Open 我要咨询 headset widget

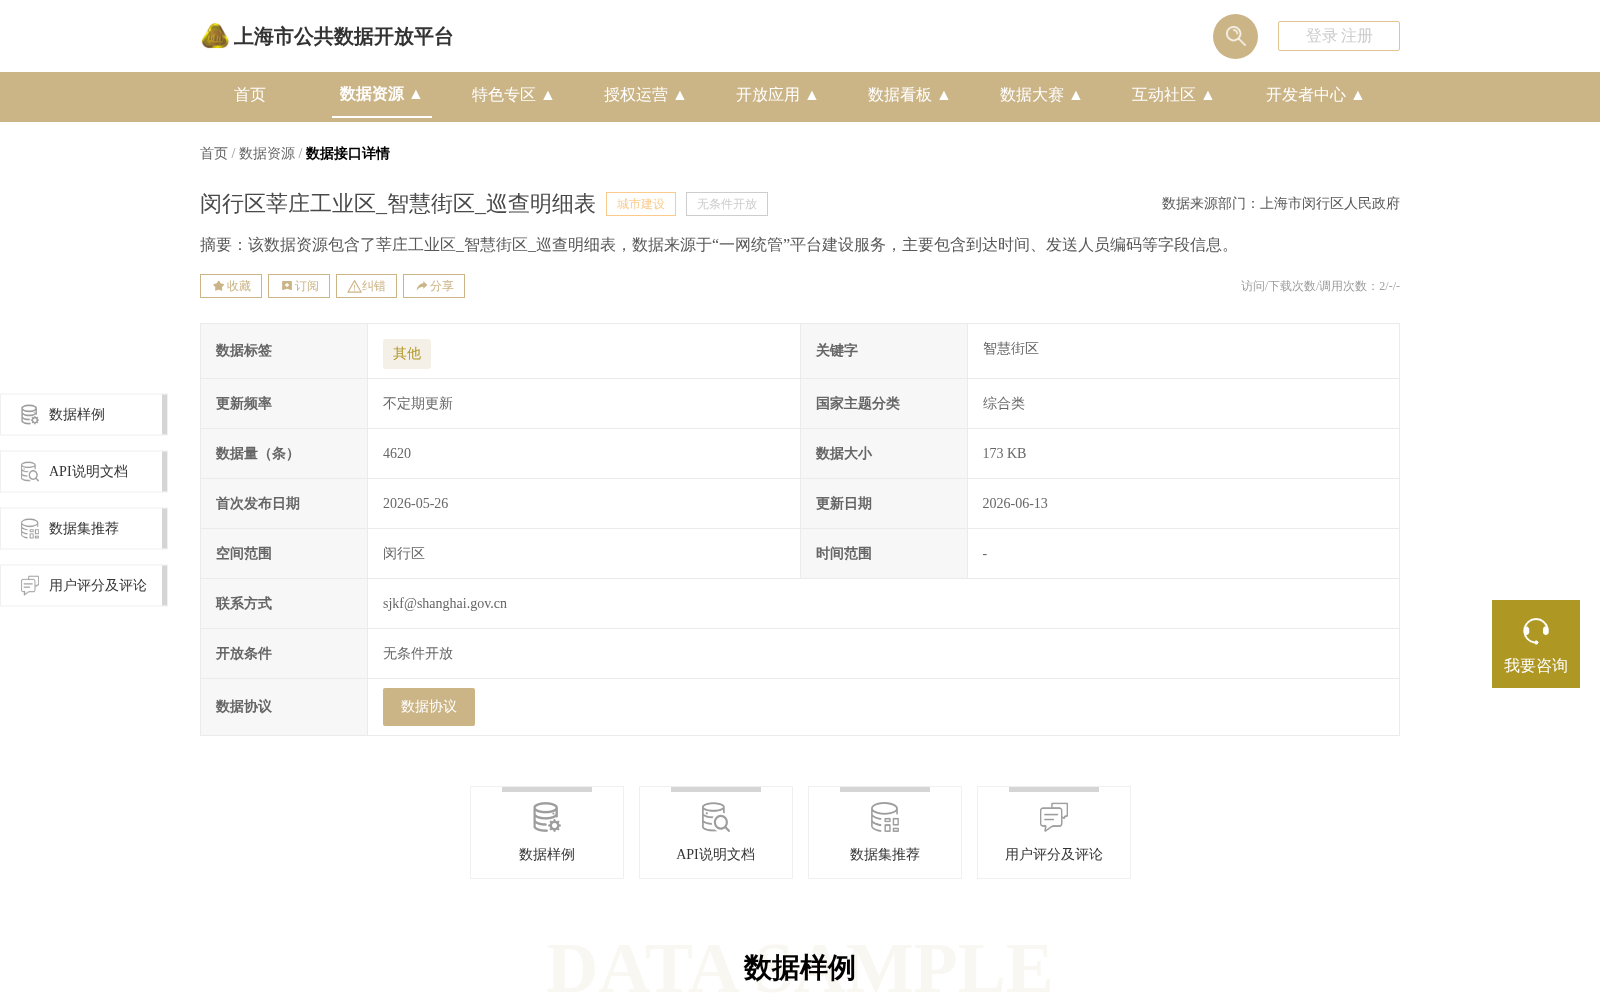[1536, 644]
